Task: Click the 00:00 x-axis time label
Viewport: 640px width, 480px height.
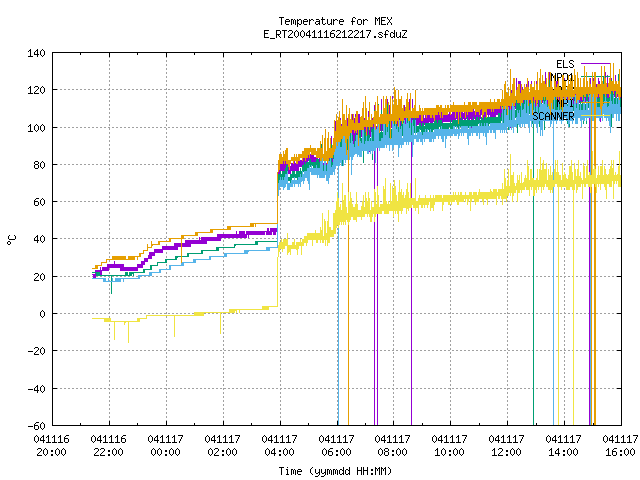Action: pyautogui.click(x=165, y=452)
